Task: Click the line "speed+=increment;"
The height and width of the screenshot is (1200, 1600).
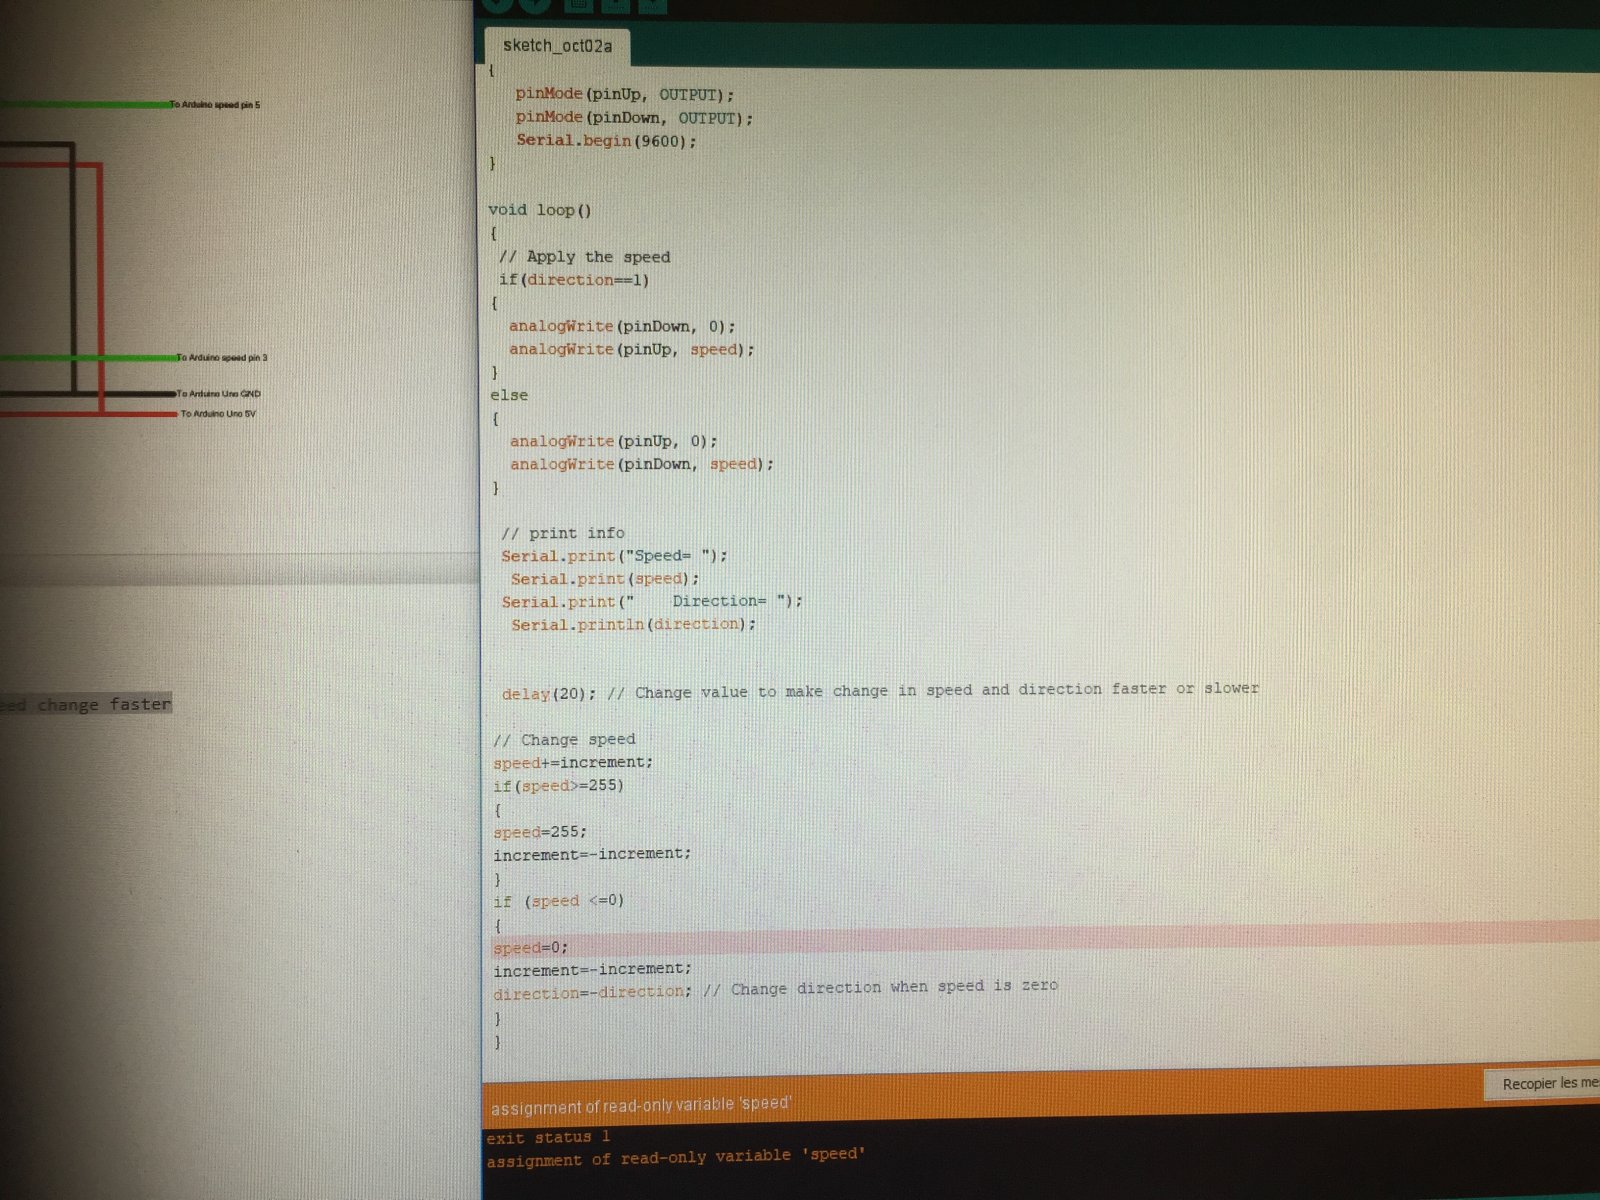Action: click(x=573, y=762)
